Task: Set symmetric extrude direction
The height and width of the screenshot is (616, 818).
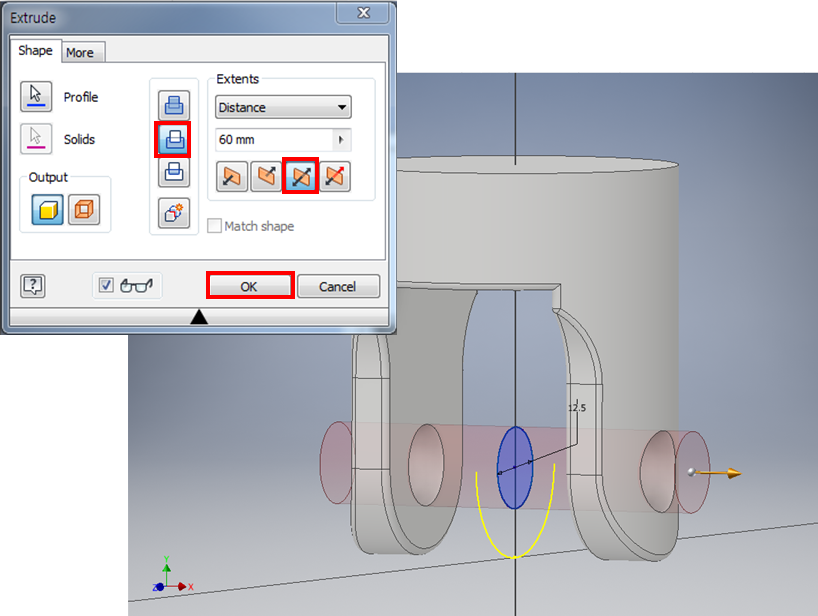Action: (x=300, y=177)
